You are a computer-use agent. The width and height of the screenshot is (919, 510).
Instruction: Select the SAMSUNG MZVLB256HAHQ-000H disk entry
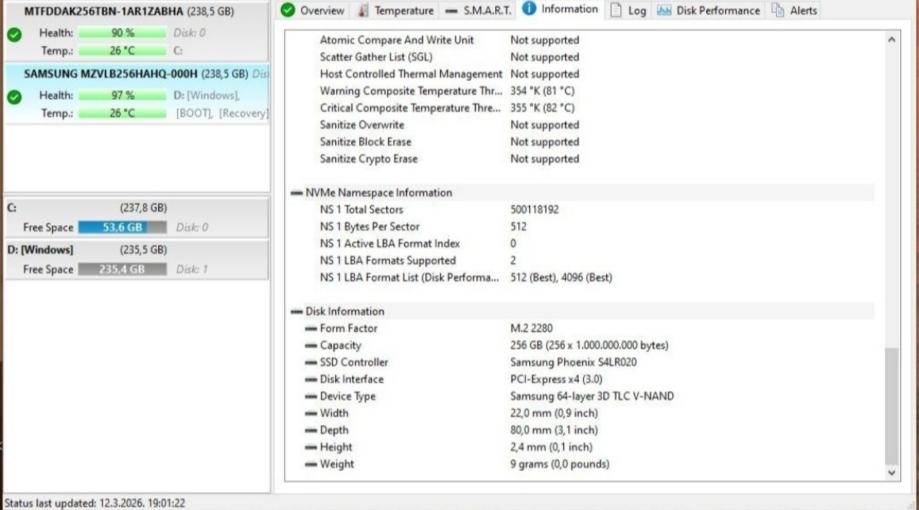[137, 94]
